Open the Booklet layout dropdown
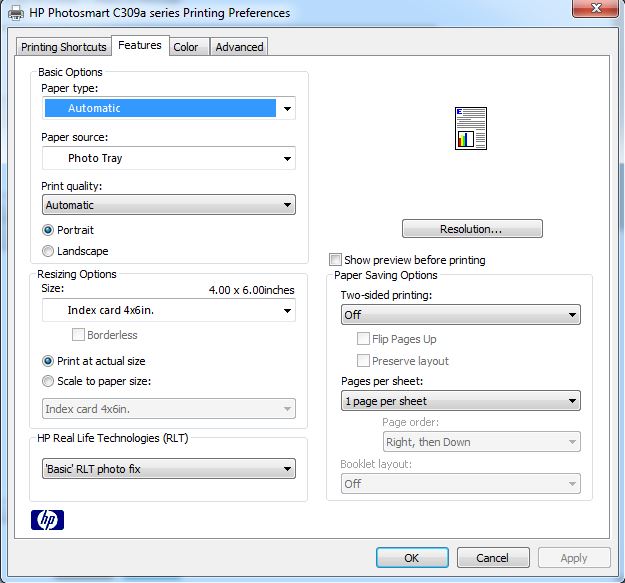Screen dimensions: 625x583 460,484
